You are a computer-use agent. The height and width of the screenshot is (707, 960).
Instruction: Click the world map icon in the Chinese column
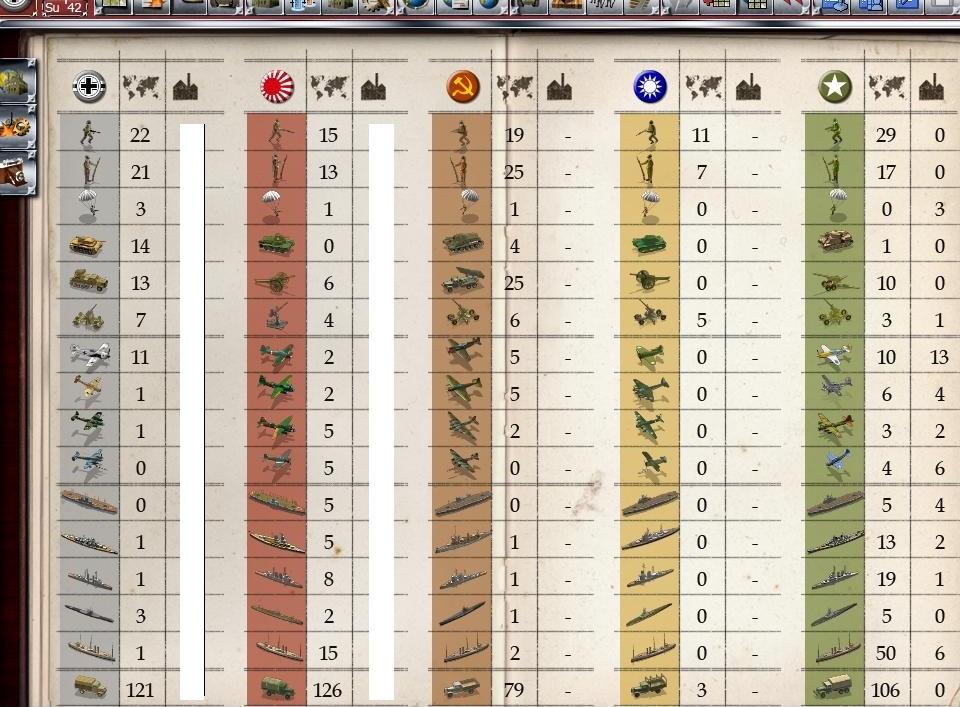[x=703, y=88]
